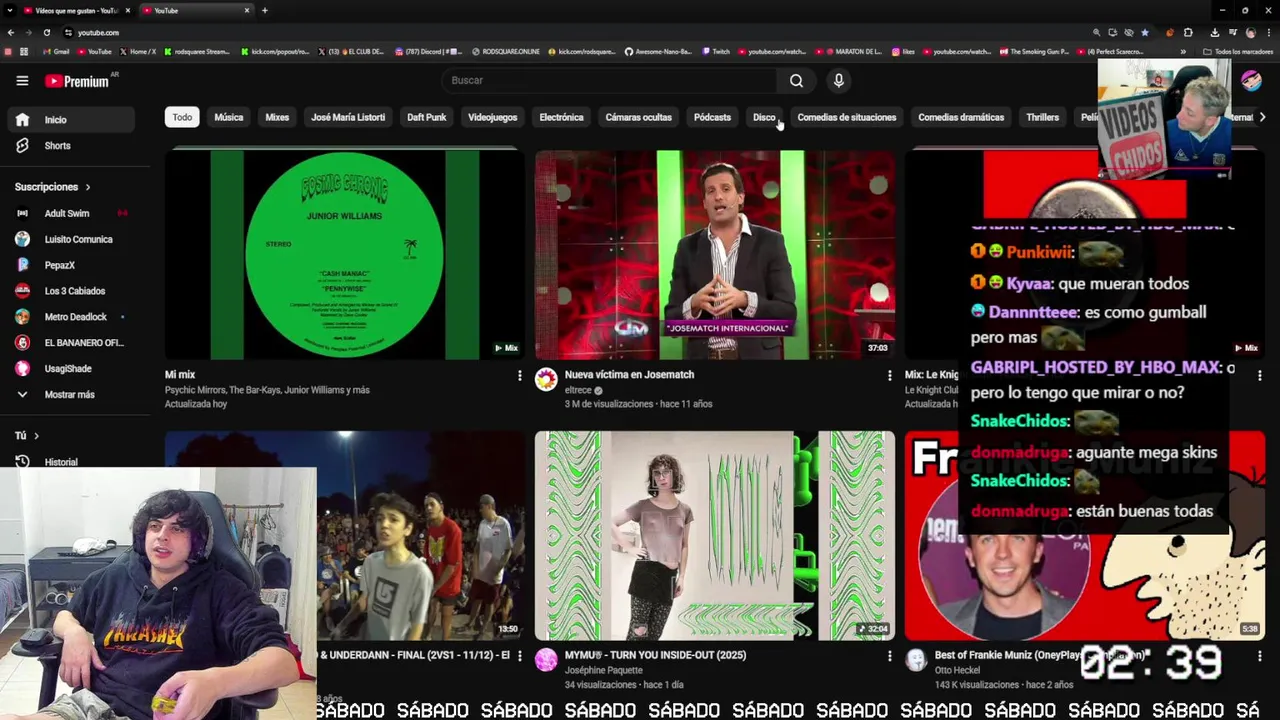
Task: Open Todos los marcadores folder
Action: [1237, 51]
